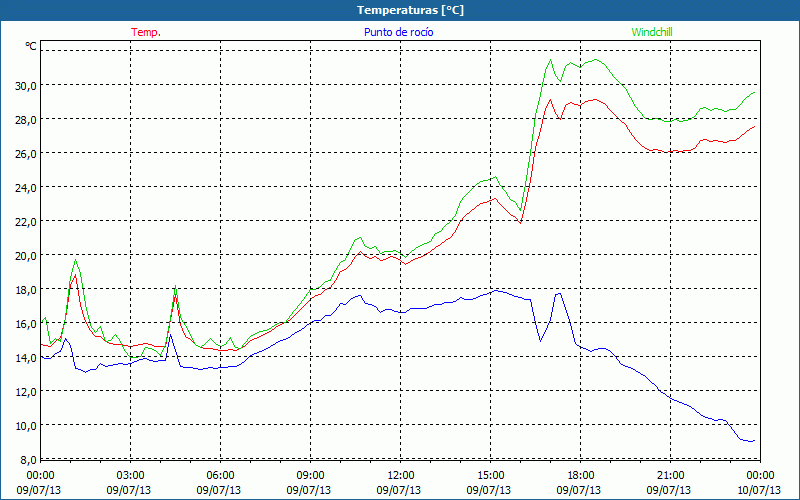
Task: Click the 20,0 y-axis value
Action: [x=25, y=256]
